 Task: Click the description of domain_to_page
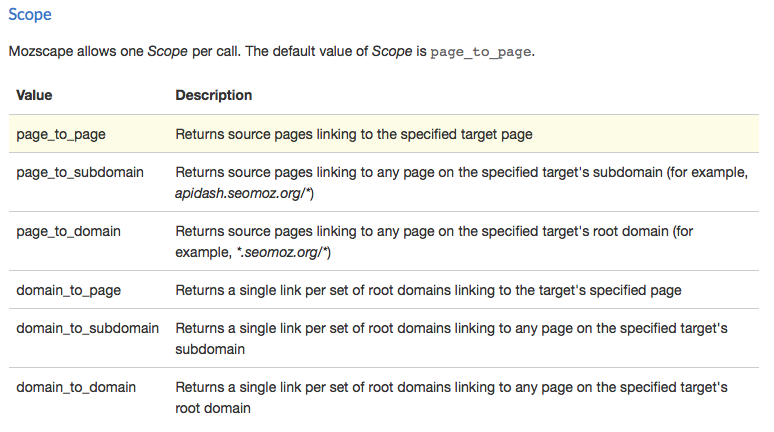point(428,290)
